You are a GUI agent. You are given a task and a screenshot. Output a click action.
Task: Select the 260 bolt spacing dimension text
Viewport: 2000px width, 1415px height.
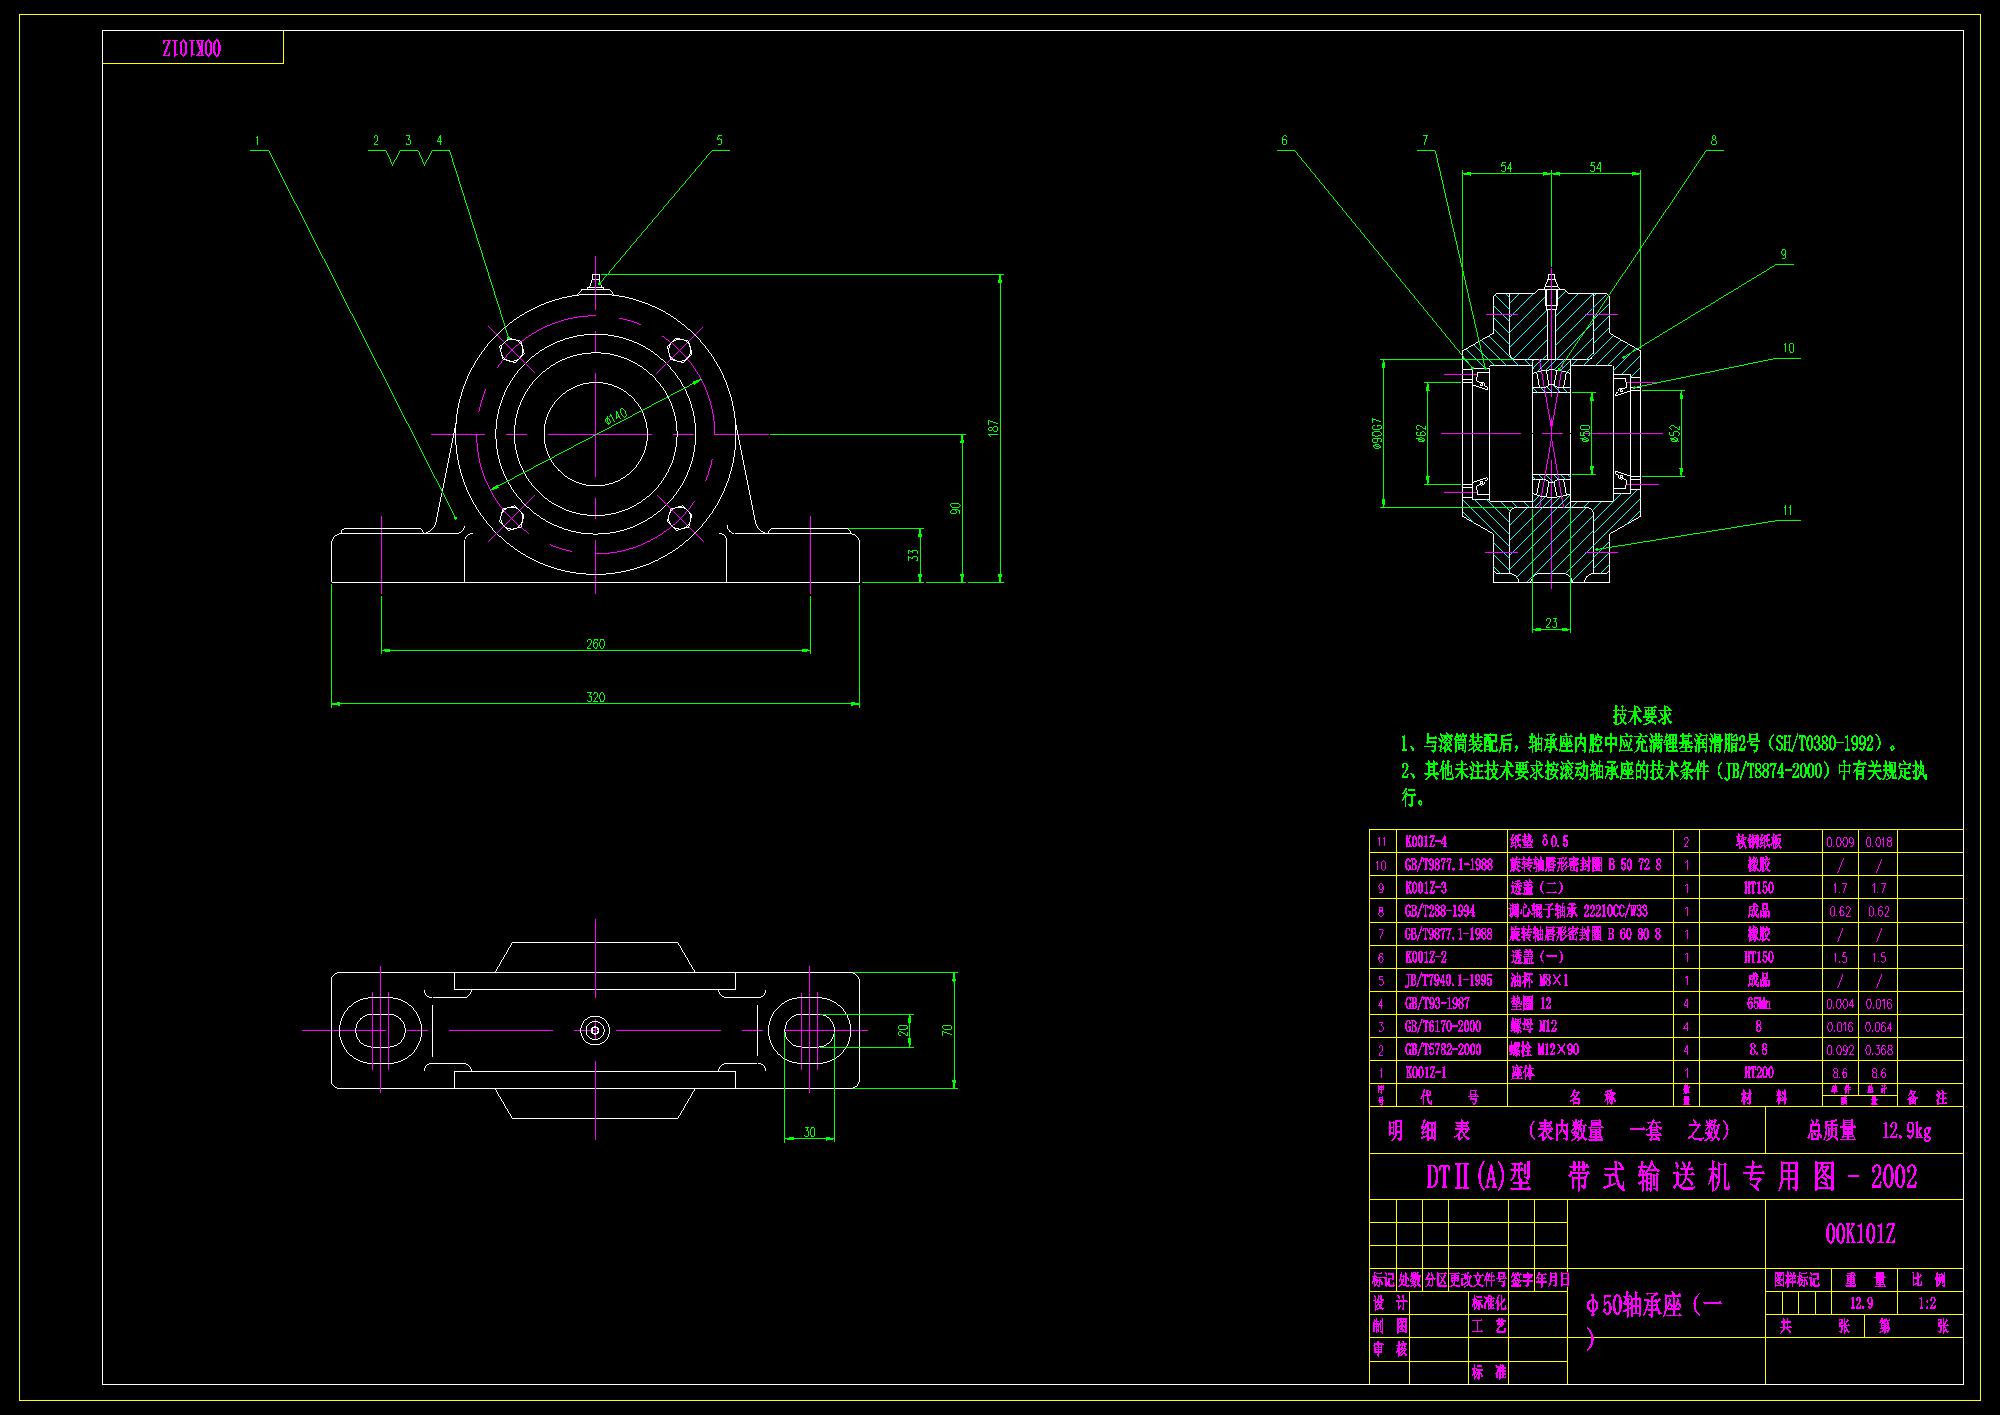(595, 644)
